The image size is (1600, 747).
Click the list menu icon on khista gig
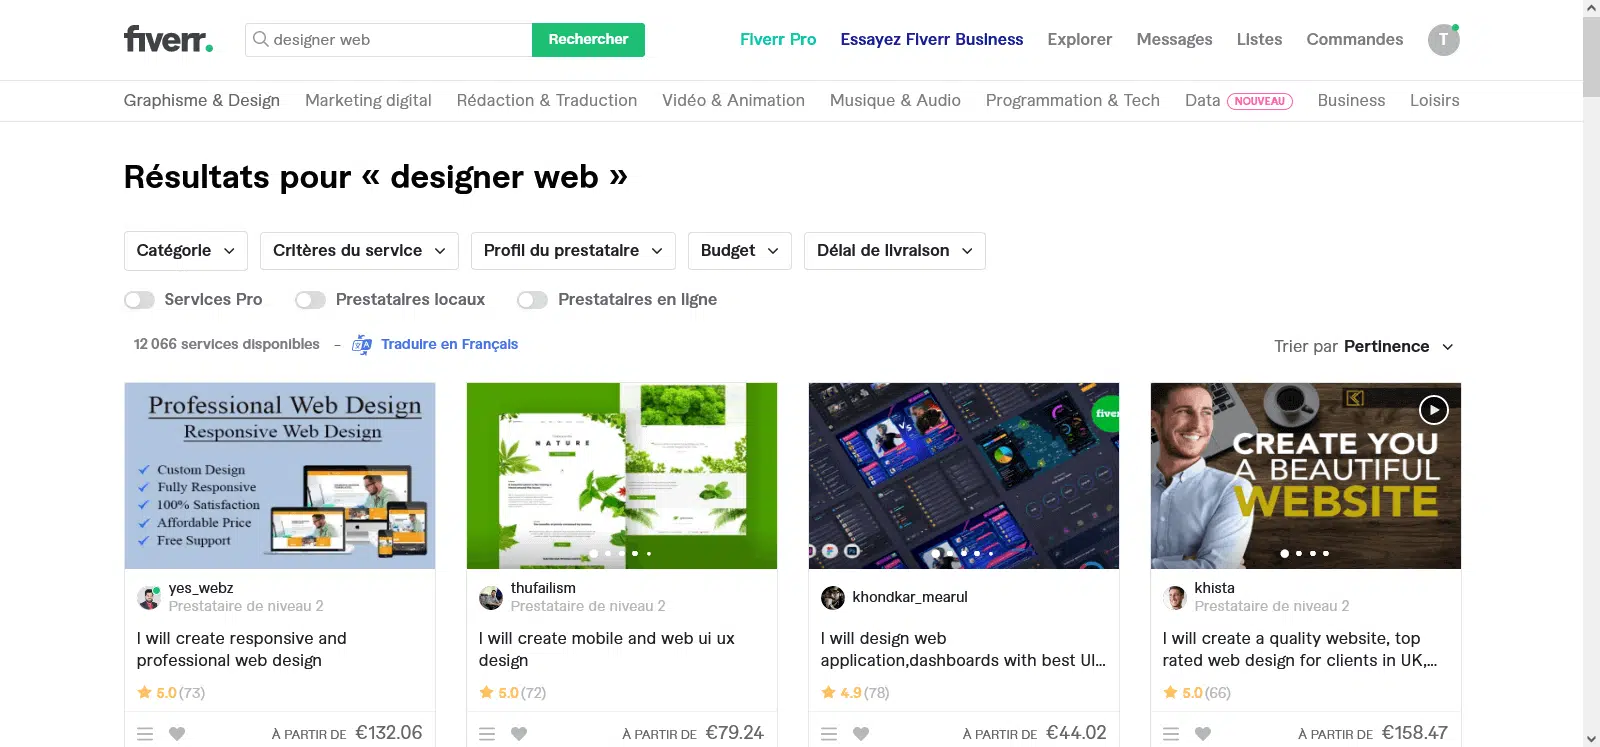(1171, 734)
